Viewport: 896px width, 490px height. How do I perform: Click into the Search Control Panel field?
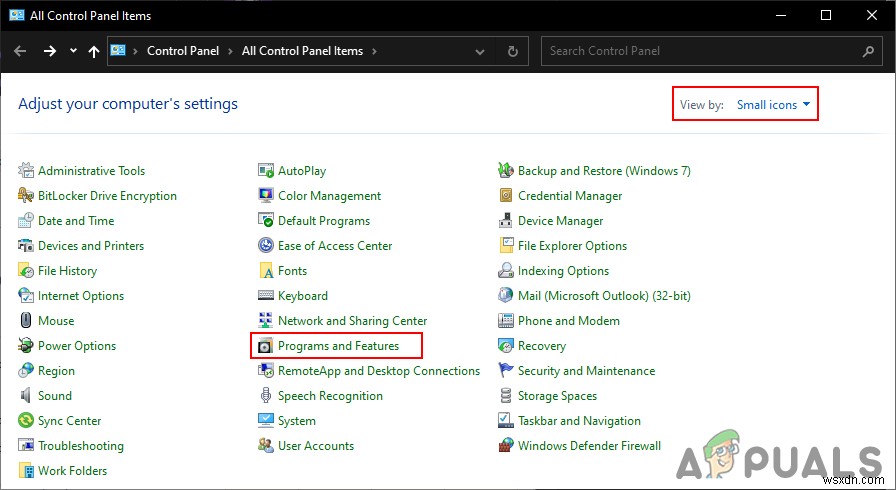(x=700, y=51)
